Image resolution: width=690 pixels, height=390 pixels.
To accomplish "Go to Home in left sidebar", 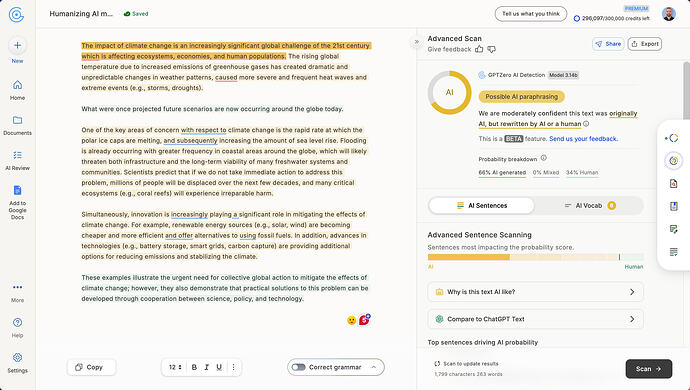I will click(x=17, y=90).
